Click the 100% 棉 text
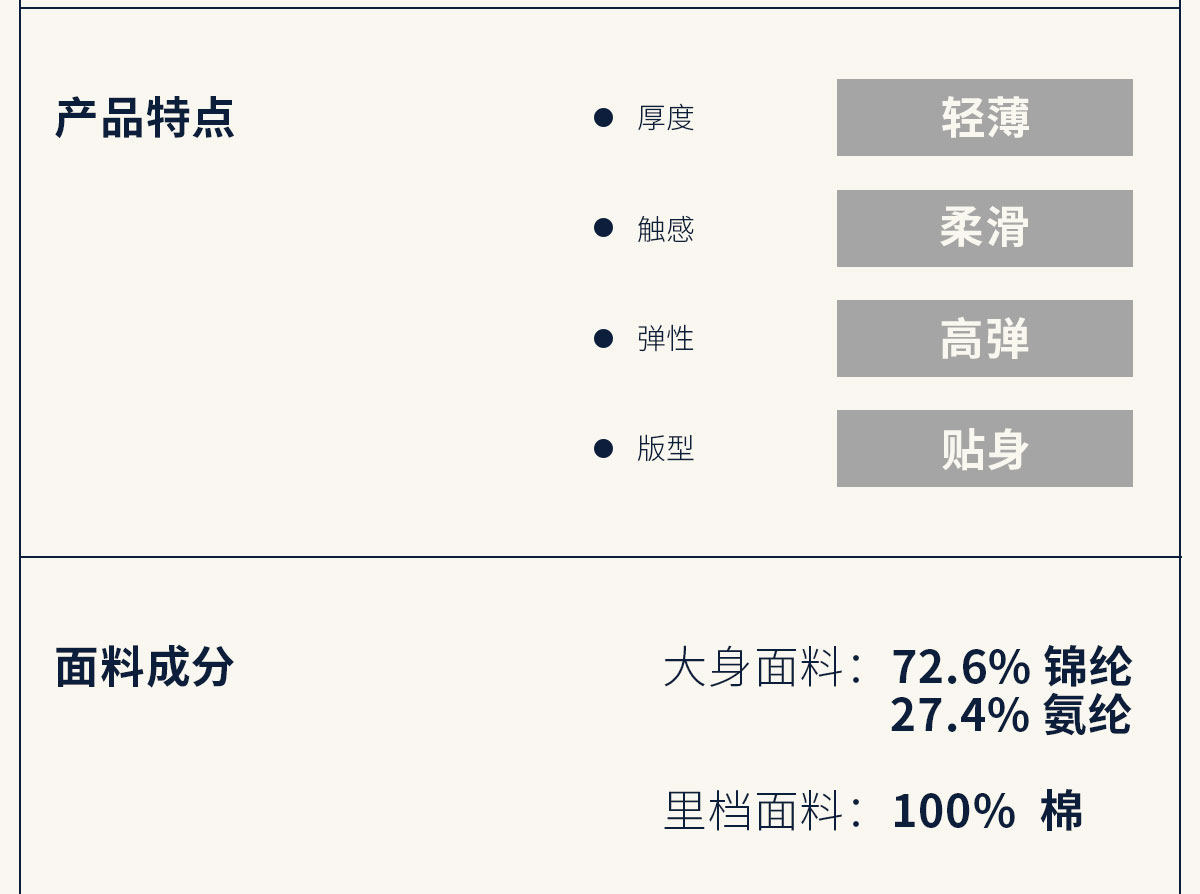The image size is (1200, 894). coord(986,811)
